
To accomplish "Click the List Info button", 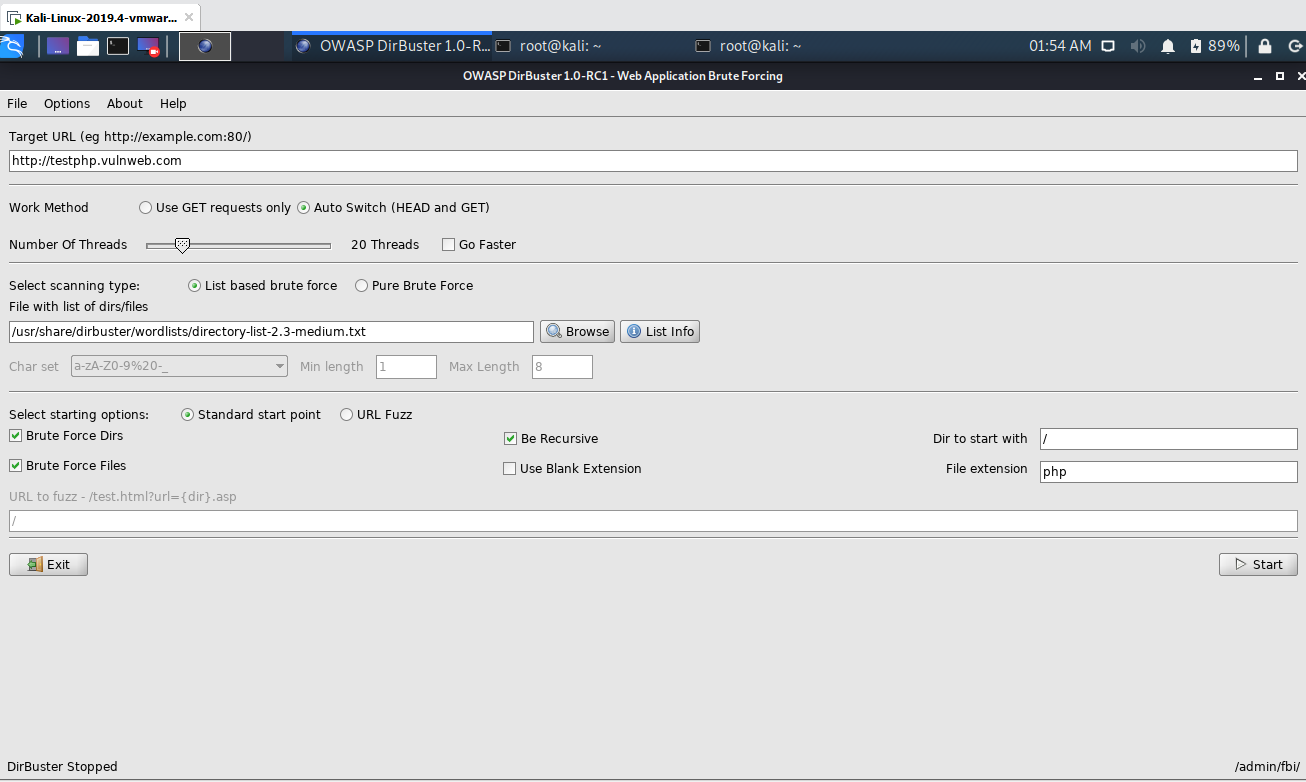I will [660, 332].
